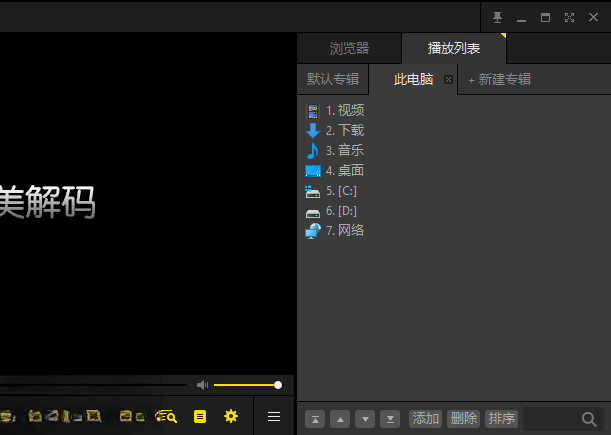Click the list search icon in toolbar
Viewport: 611px width, 435px height.
click(x=166, y=416)
